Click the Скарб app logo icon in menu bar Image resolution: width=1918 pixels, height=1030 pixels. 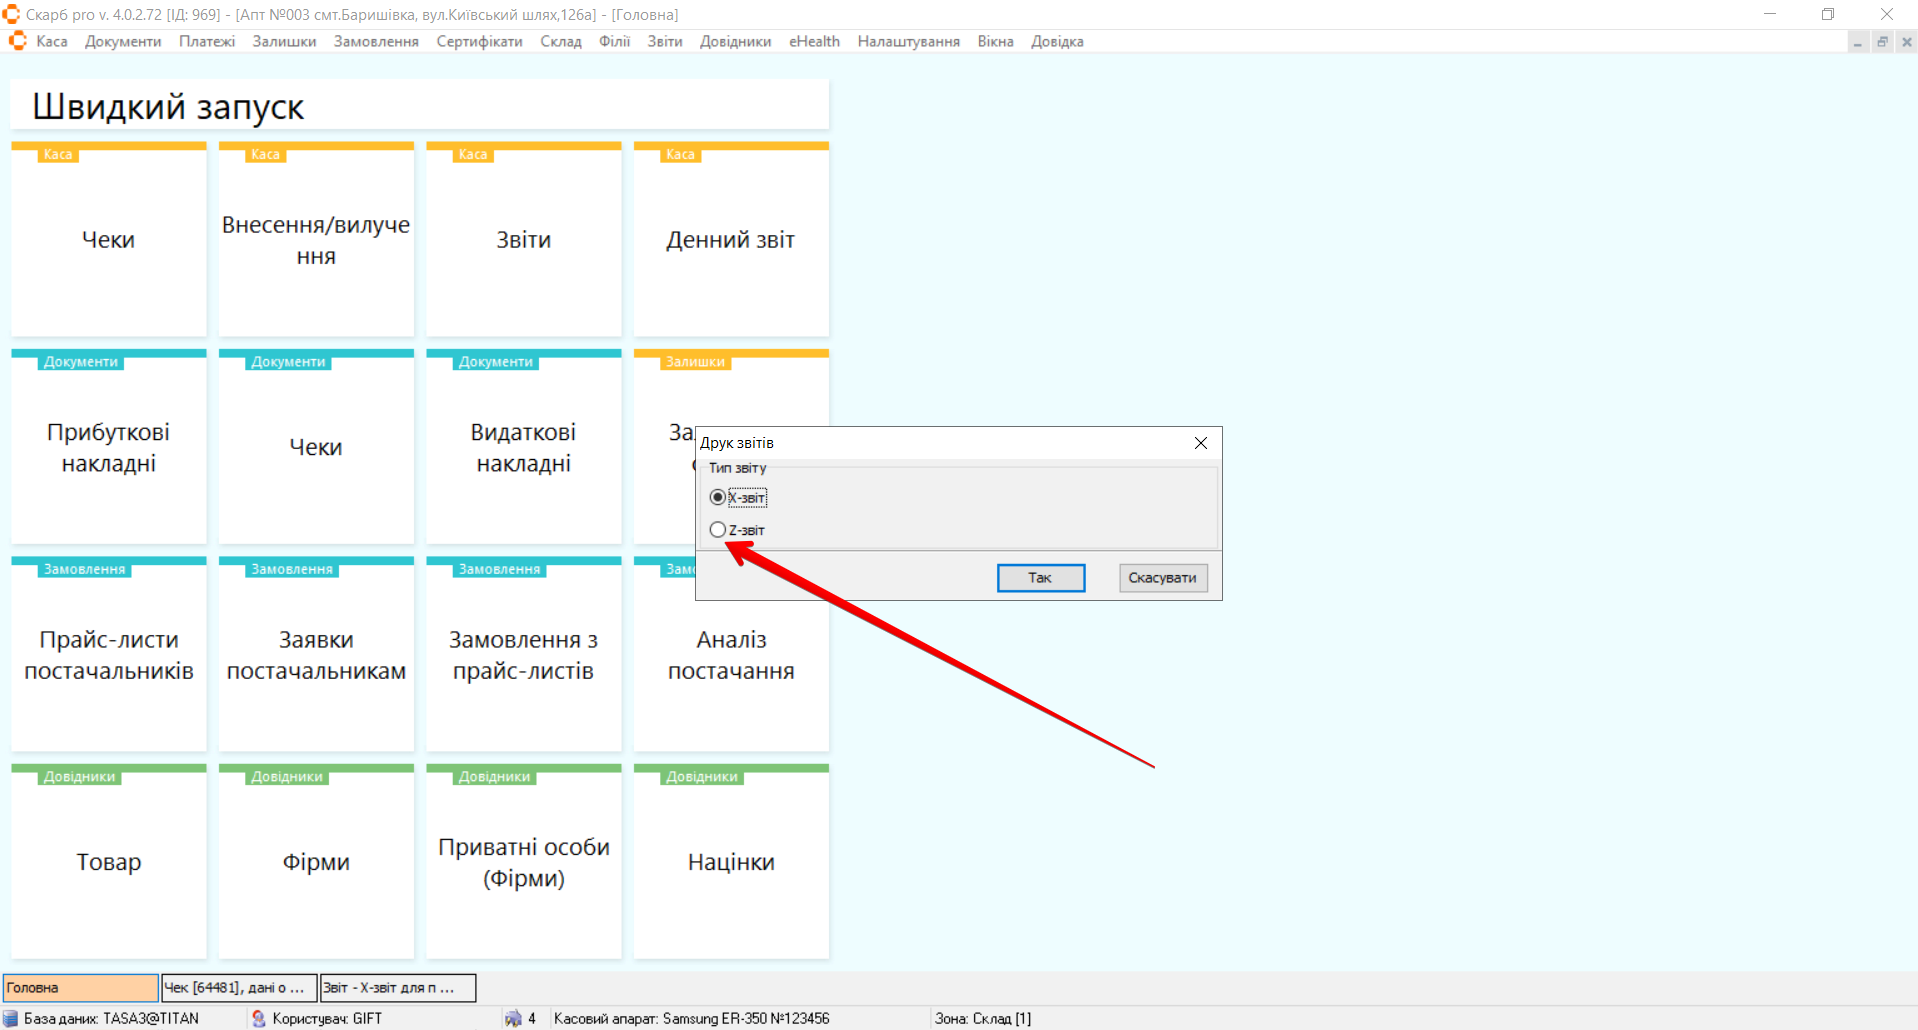[x=17, y=41]
